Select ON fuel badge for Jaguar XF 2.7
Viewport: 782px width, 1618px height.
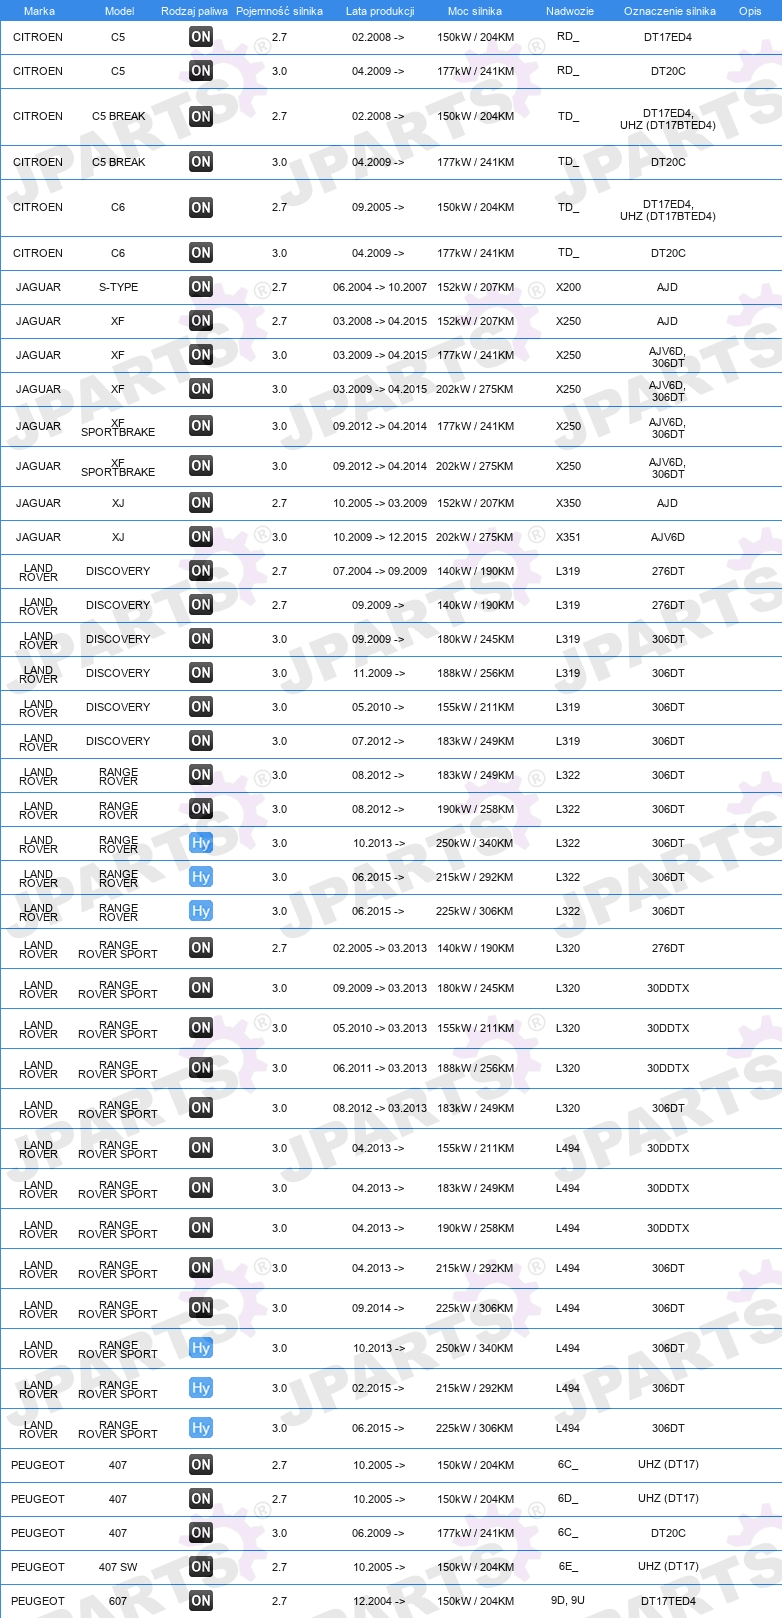[x=201, y=321]
